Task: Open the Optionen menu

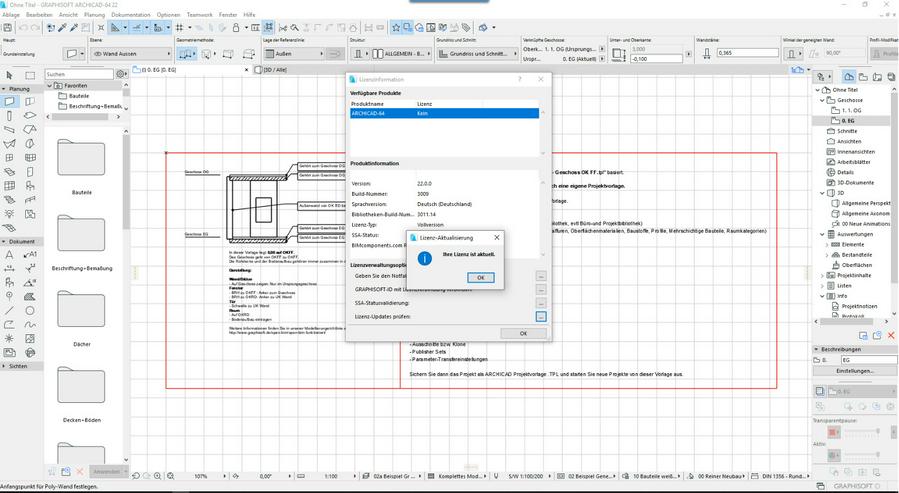Action: pyautogui.click(x=169, y=14)
